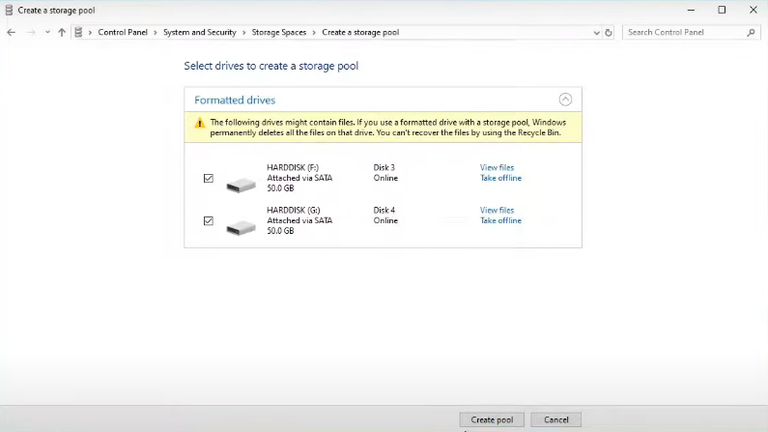Go back using the back arrow

click(x=11, y=32)
